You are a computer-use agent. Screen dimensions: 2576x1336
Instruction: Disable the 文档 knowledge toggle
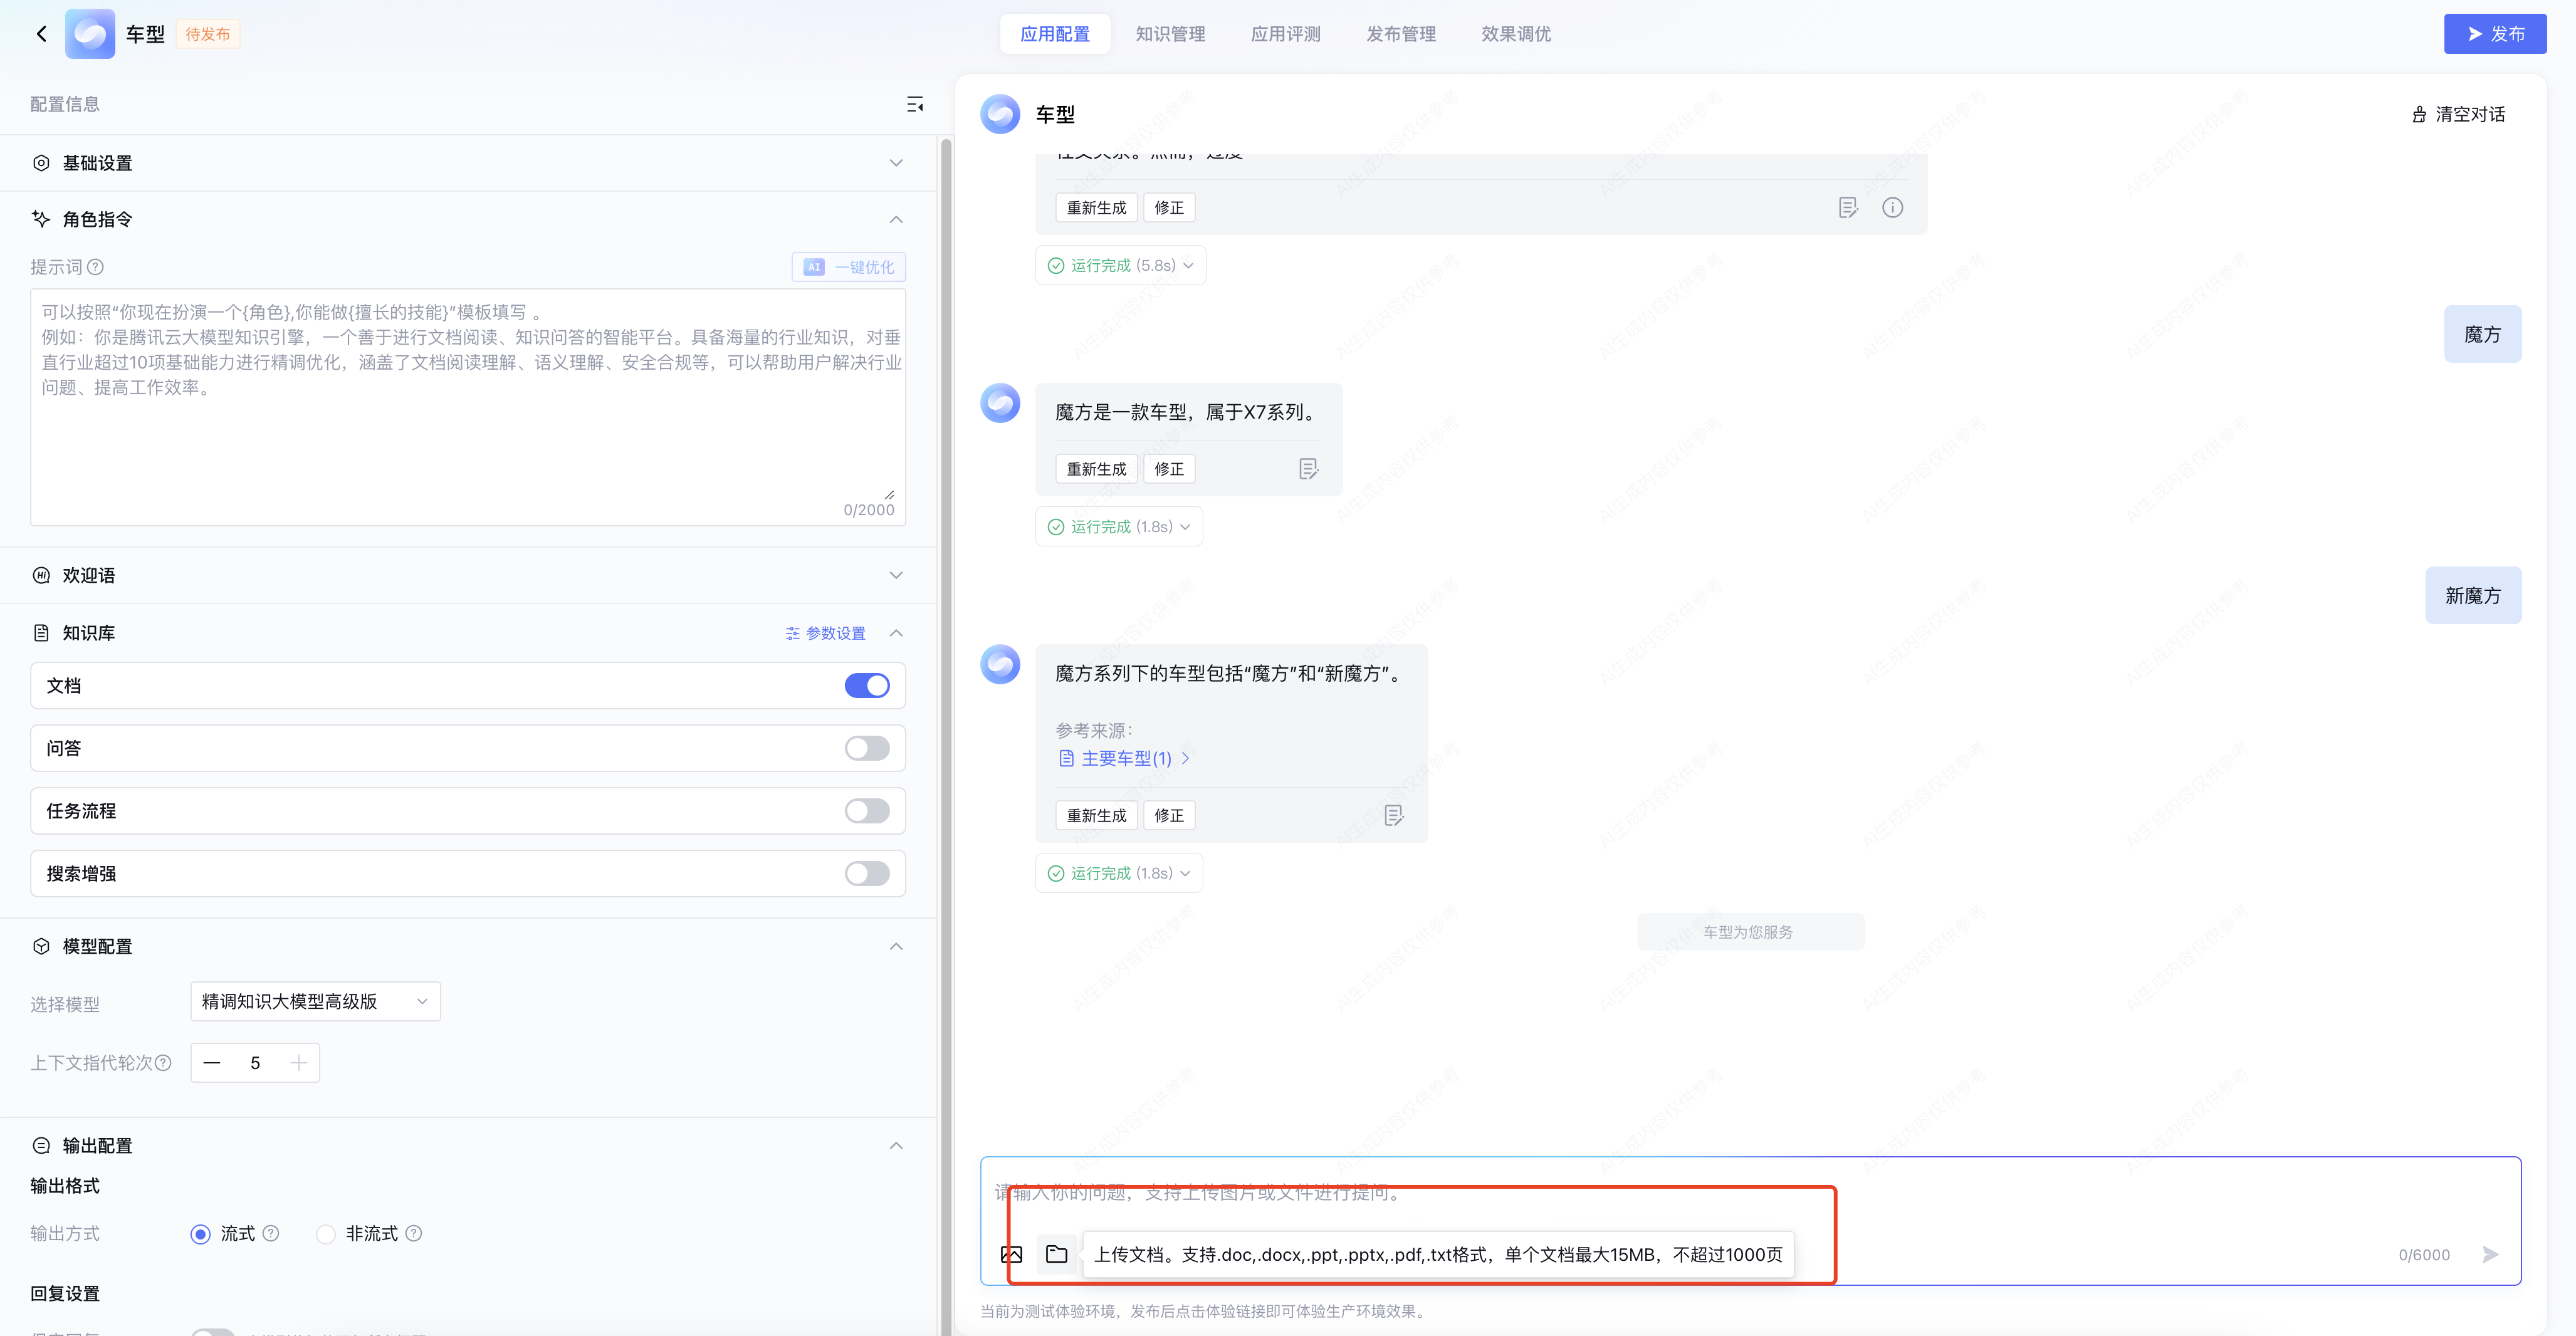[x=866, y=686]
